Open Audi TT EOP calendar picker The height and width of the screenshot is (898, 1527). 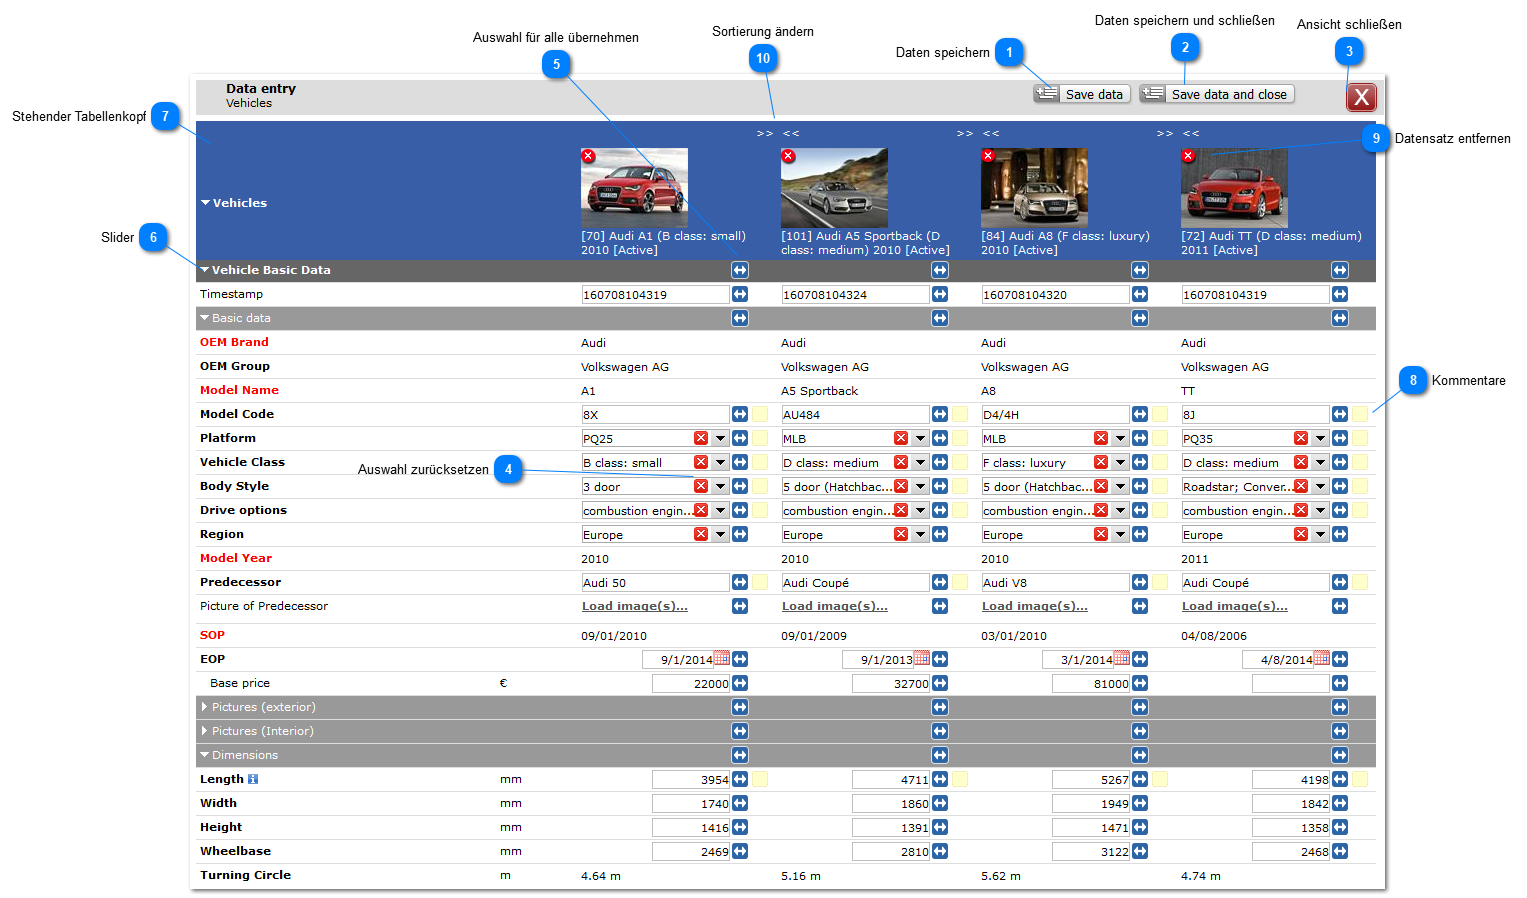(x=1321, y=658)
